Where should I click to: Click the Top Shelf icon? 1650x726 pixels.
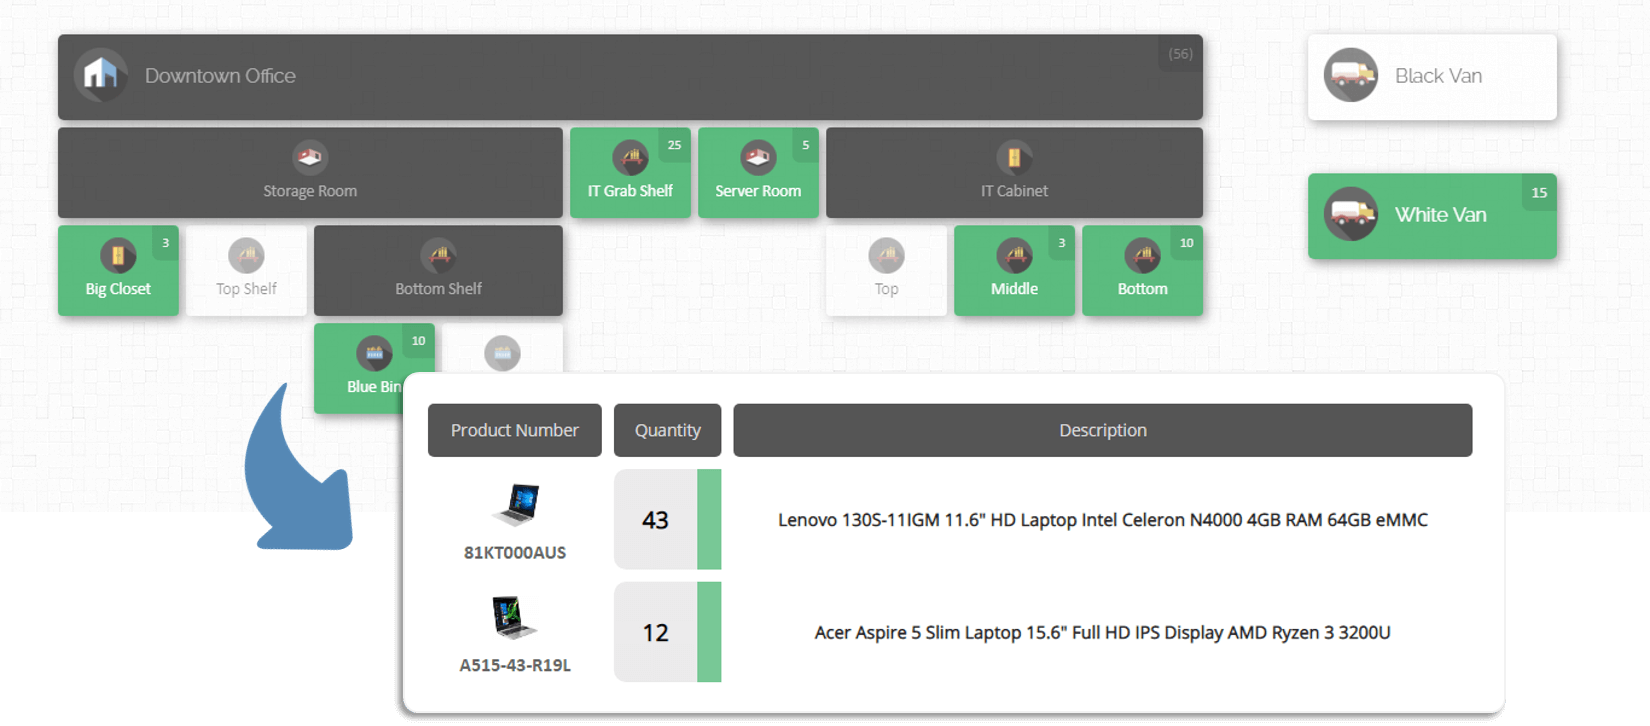point(246,255)
